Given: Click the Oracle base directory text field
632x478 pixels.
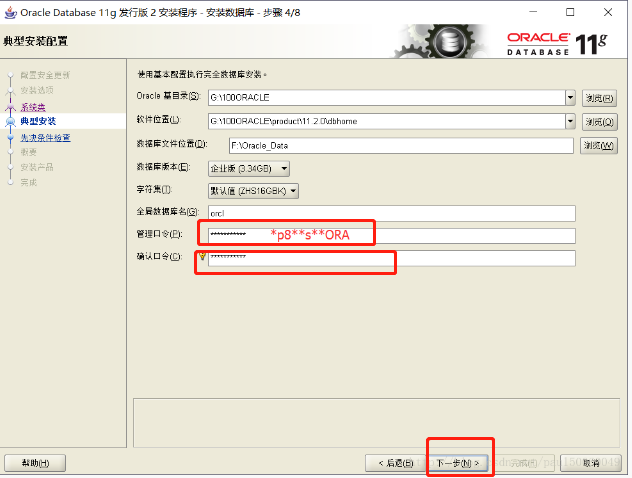Looking at the screenshot, I should pos(387,98).
